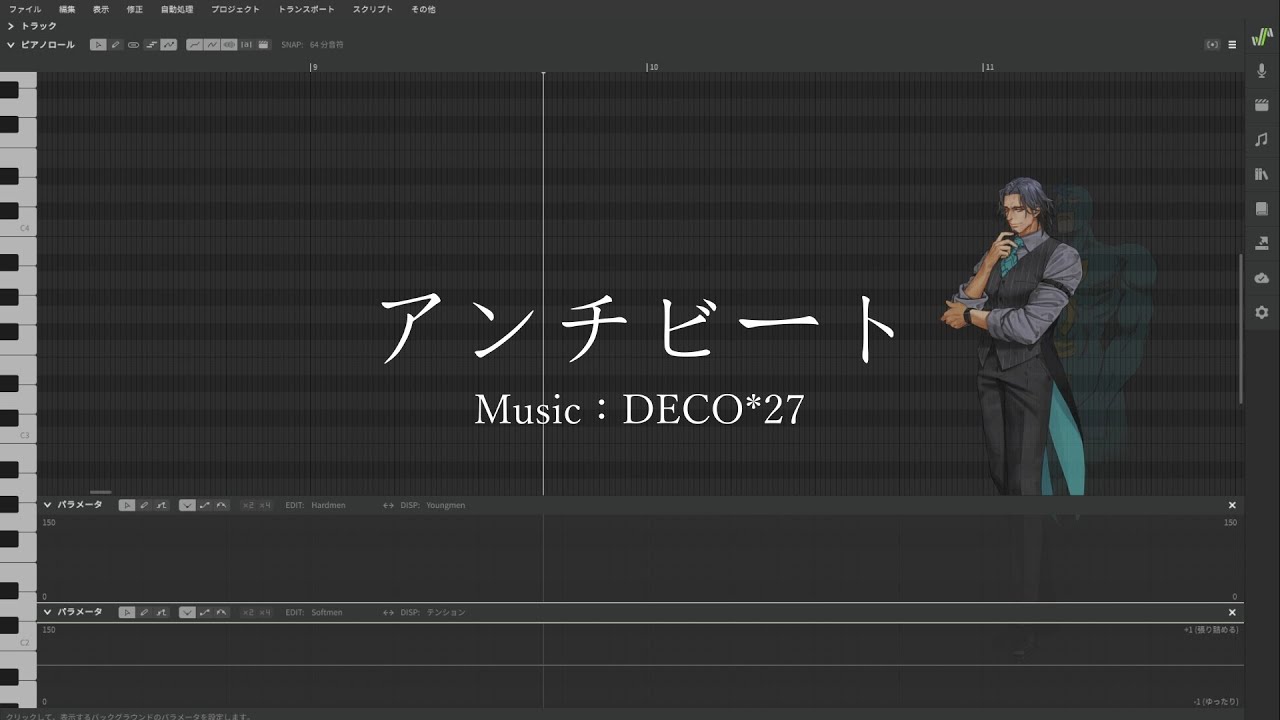Open the その他 menu
The image size is (1280, 720).
click(423, 9)
